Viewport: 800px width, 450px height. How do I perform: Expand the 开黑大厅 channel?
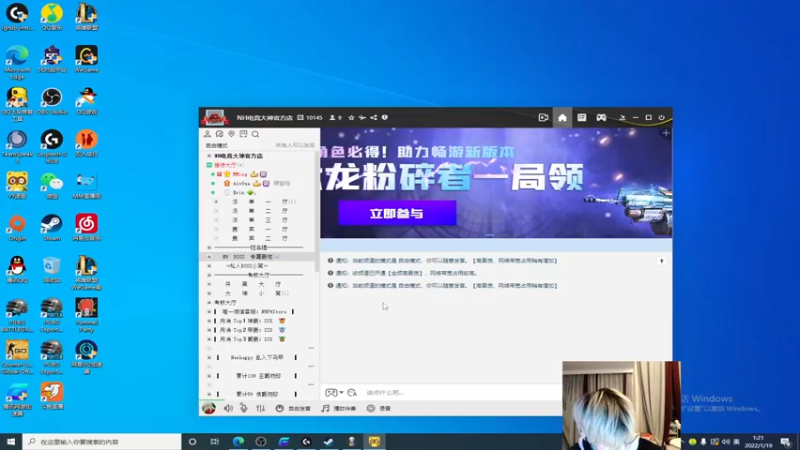click(209, 284)
